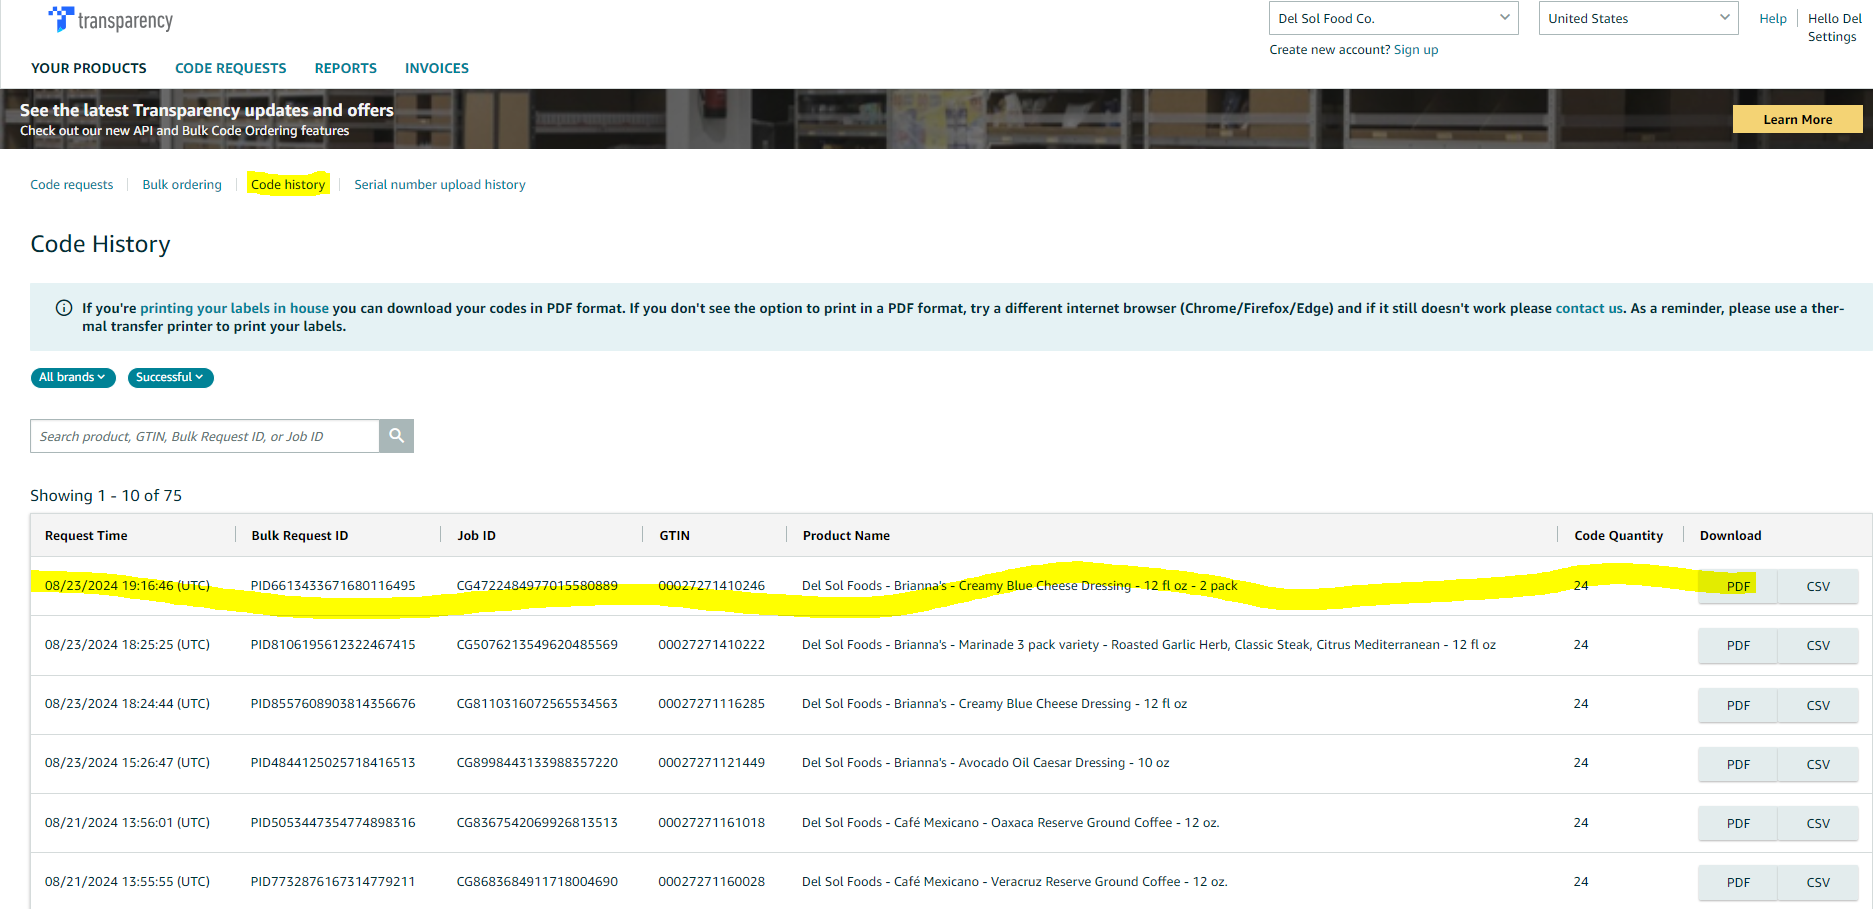Download PDF for Oaxaca Reserve Ground Coffee
The width and height of the screenshot is (1873, 909).
tap(1738, 823)
